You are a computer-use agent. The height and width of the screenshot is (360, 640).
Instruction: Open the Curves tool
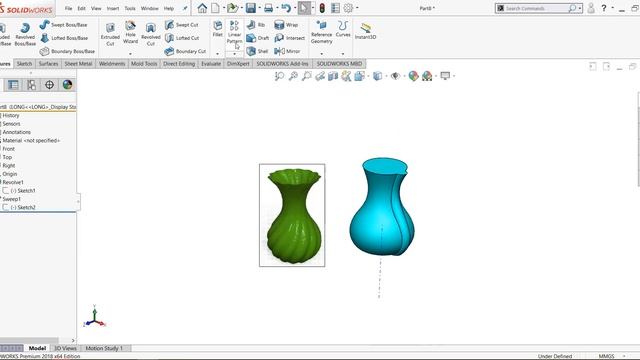pos(343,29)
